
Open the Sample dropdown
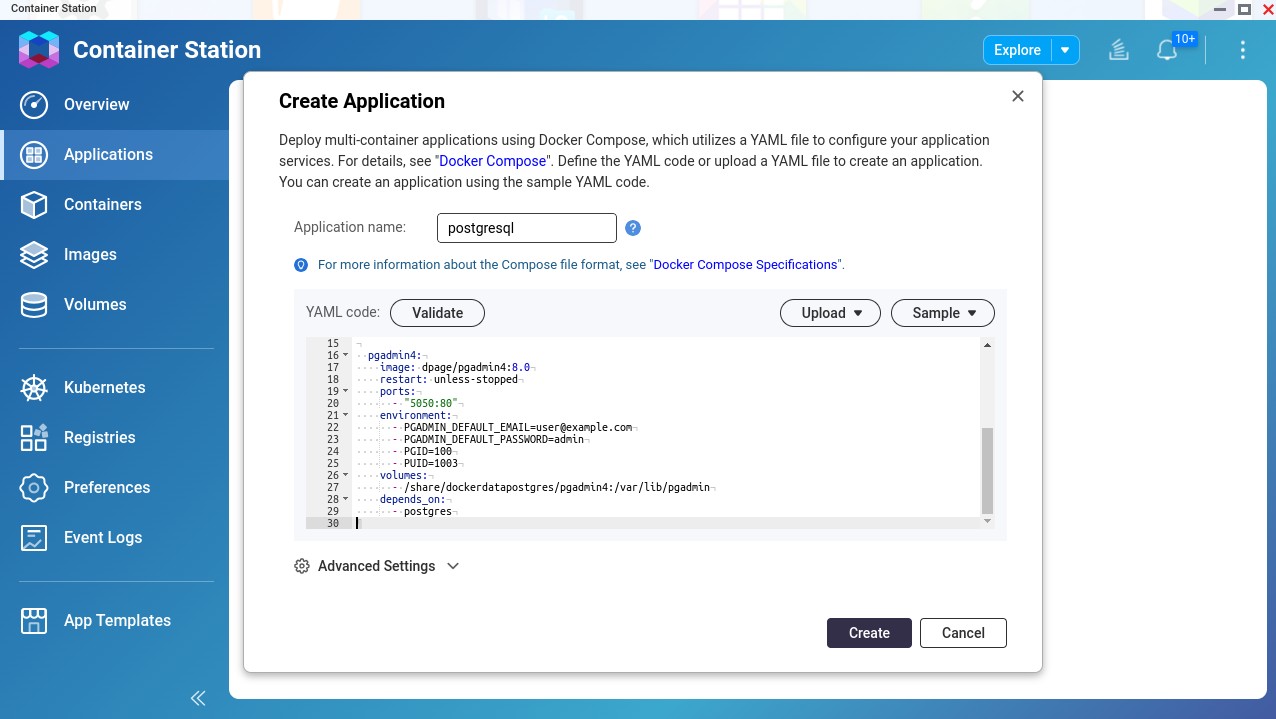click(x=941, y=312)
